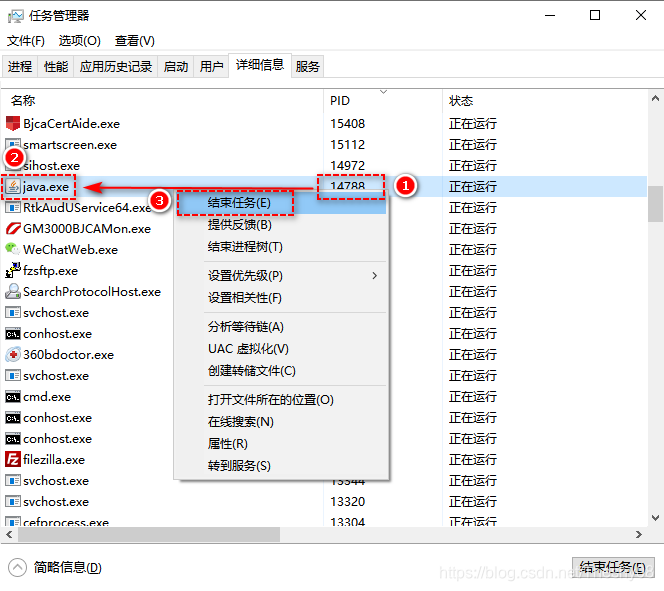
Task: Sort by the Status column header
Action: tap(545, 101)
